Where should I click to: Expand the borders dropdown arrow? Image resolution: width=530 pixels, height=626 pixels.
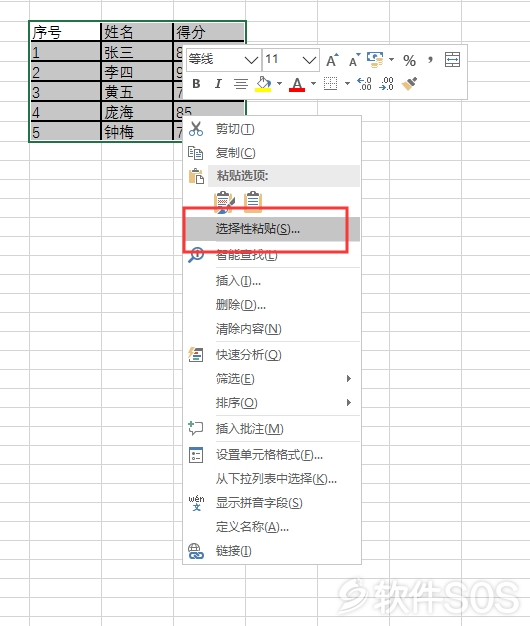pos(347,84)
